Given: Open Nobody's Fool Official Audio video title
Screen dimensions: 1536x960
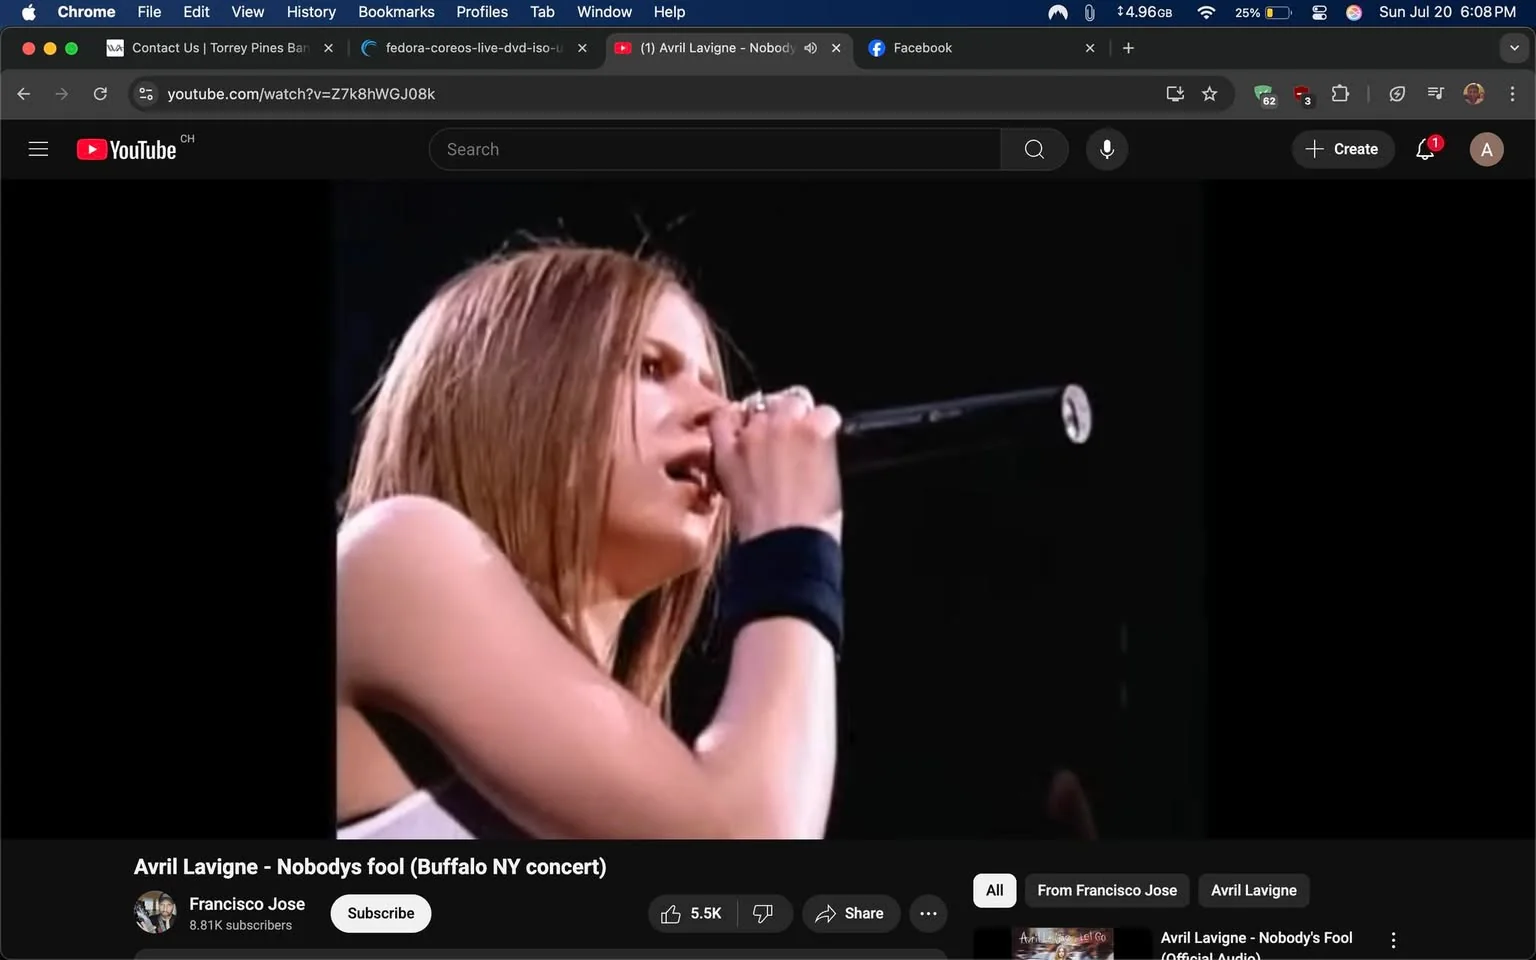Looking at the screenshot, I should click(x=1257, y=945).
